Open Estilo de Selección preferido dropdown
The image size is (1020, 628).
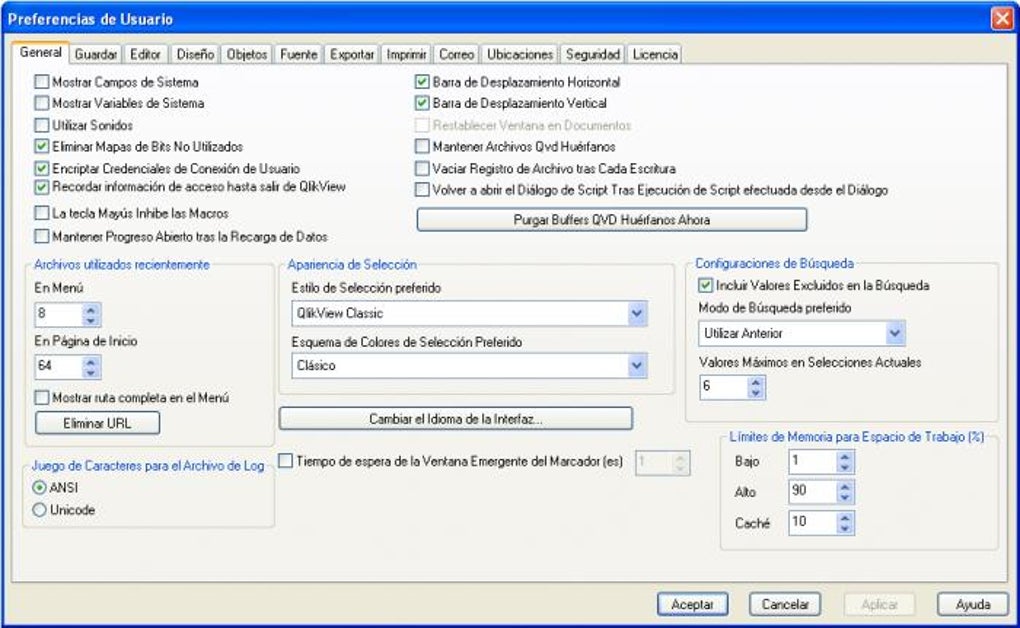(x=638, y=315)
